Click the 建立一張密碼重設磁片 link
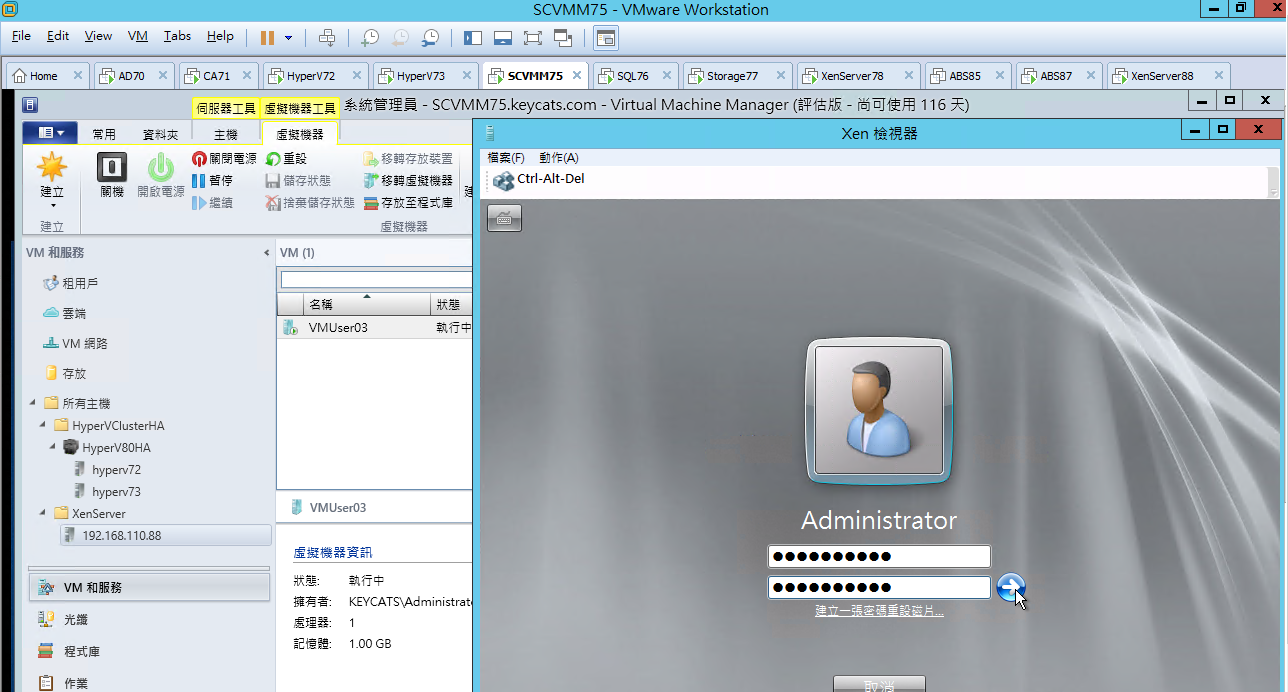1288x692 pixels. click(879, 610)
